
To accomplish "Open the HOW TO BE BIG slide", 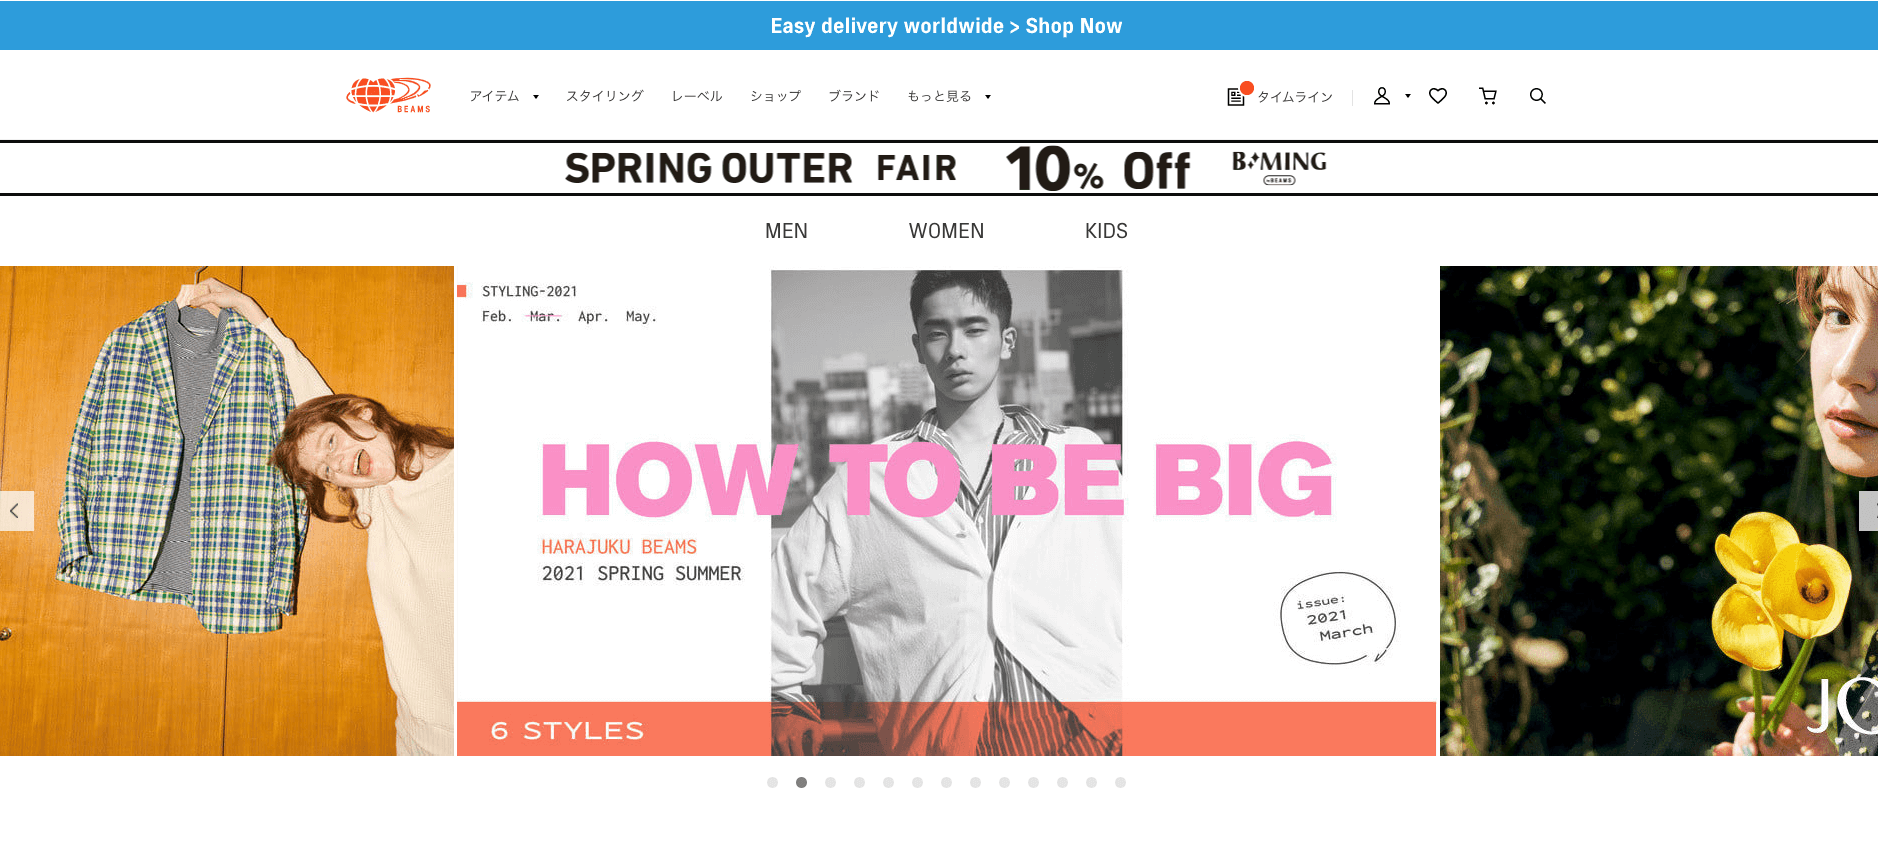I will pos(946,511).
